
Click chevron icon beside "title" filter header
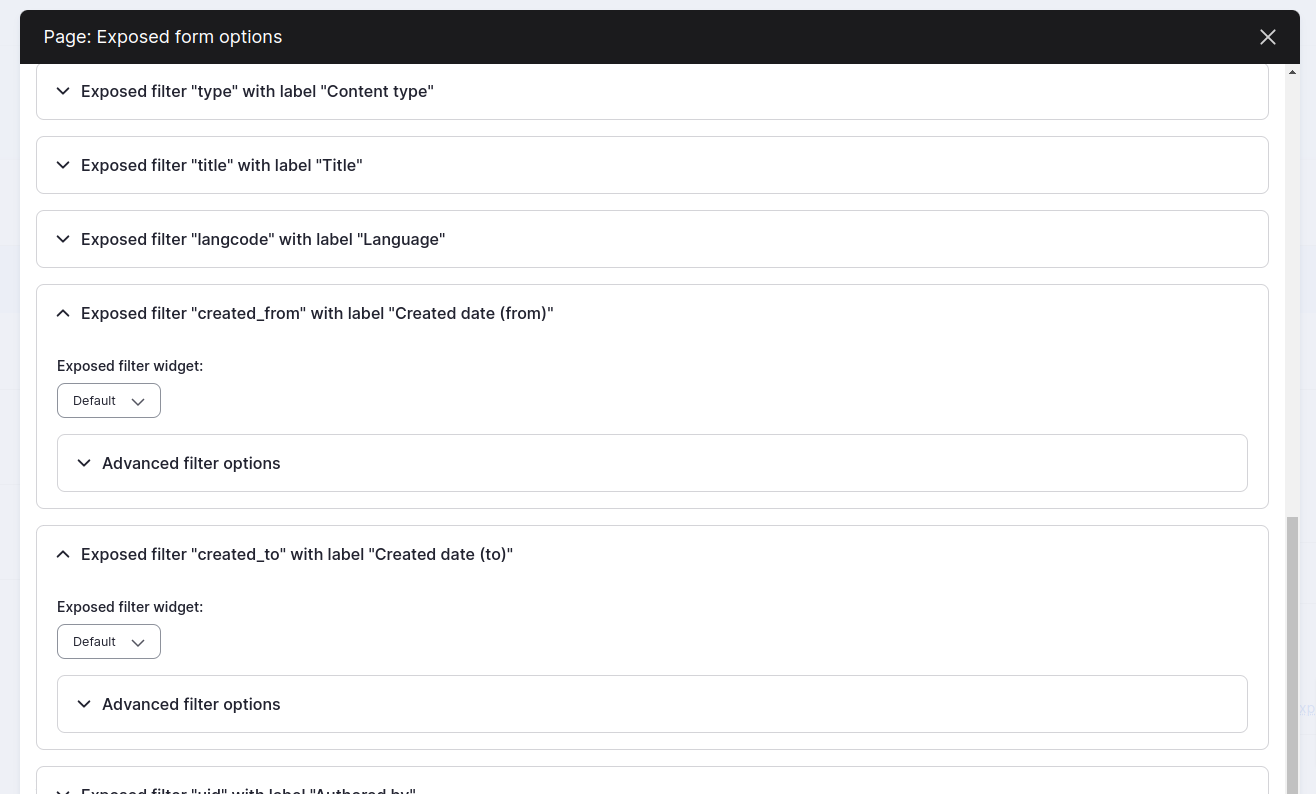click(x=63, y=165)
